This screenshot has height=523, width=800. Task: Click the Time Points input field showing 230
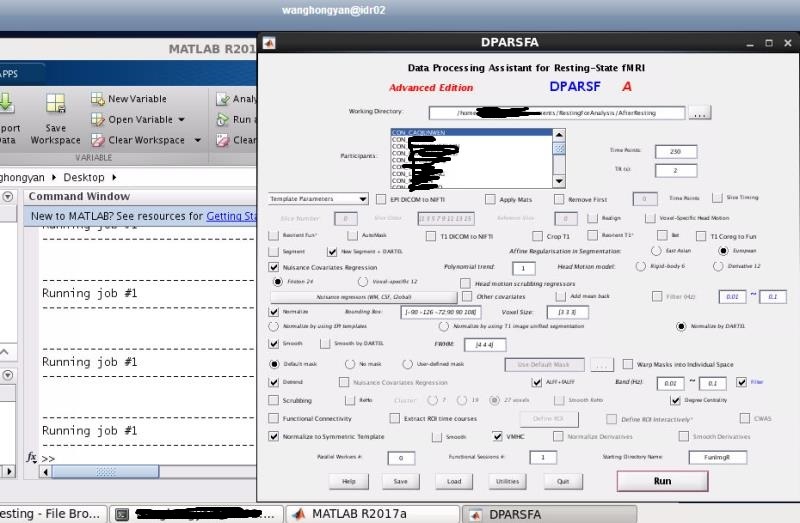pos(676,152)
